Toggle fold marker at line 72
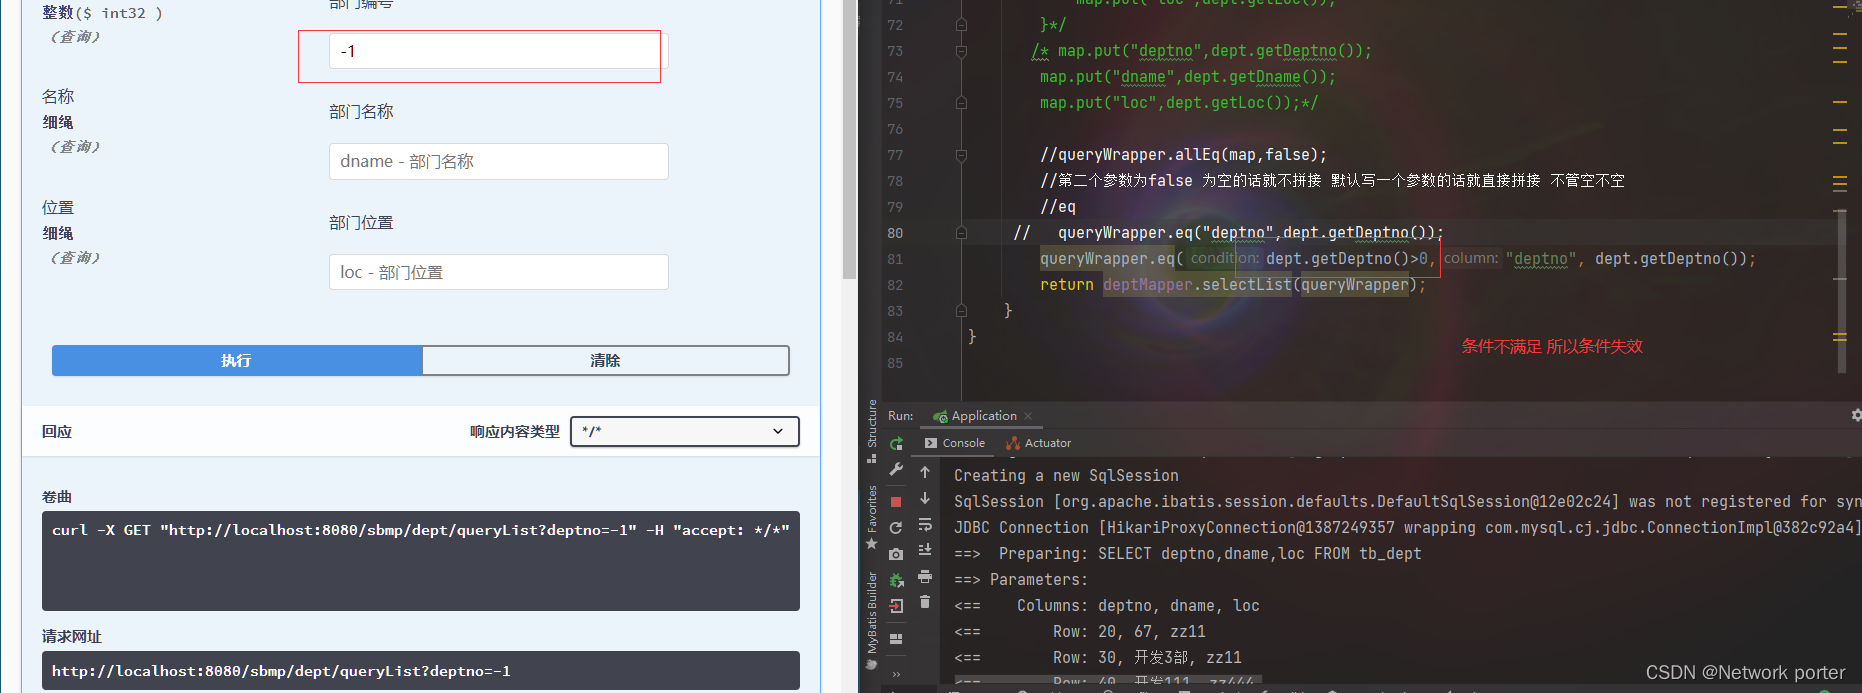1862x693 pixels. click(x=961, y=25)
